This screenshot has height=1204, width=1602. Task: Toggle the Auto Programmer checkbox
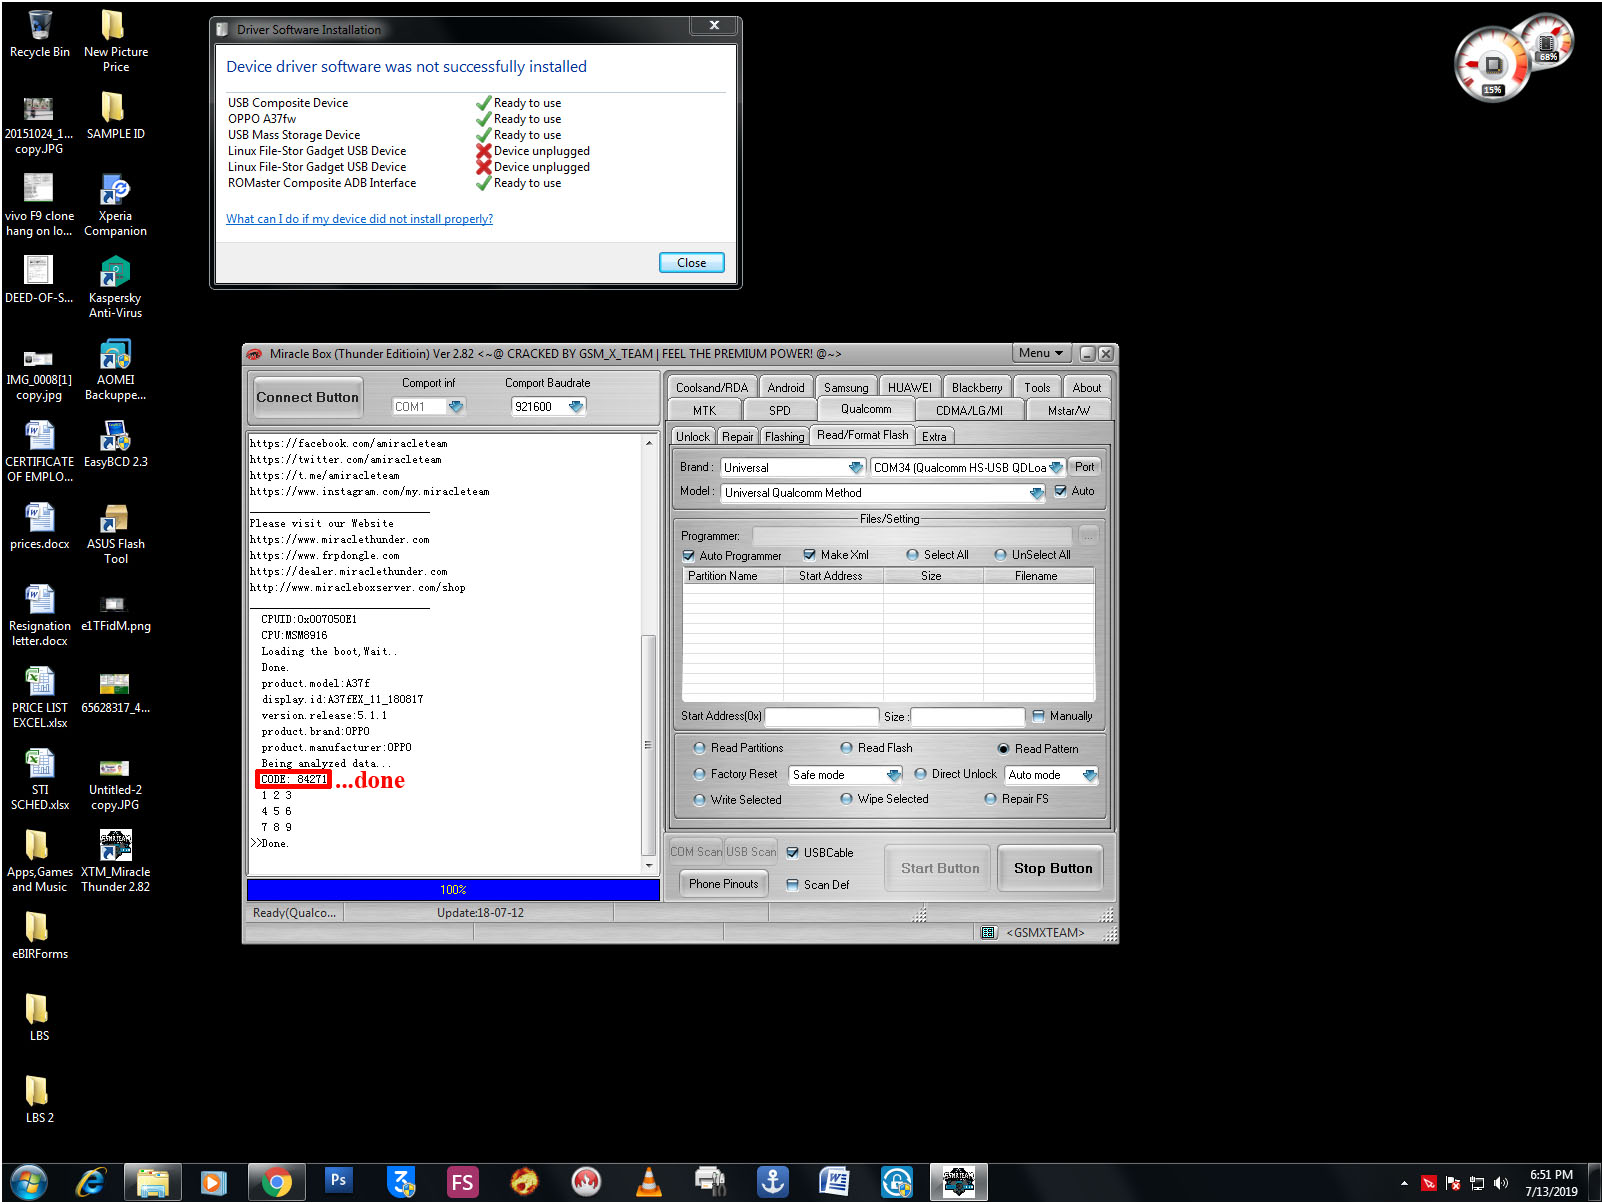coord(688,556)
